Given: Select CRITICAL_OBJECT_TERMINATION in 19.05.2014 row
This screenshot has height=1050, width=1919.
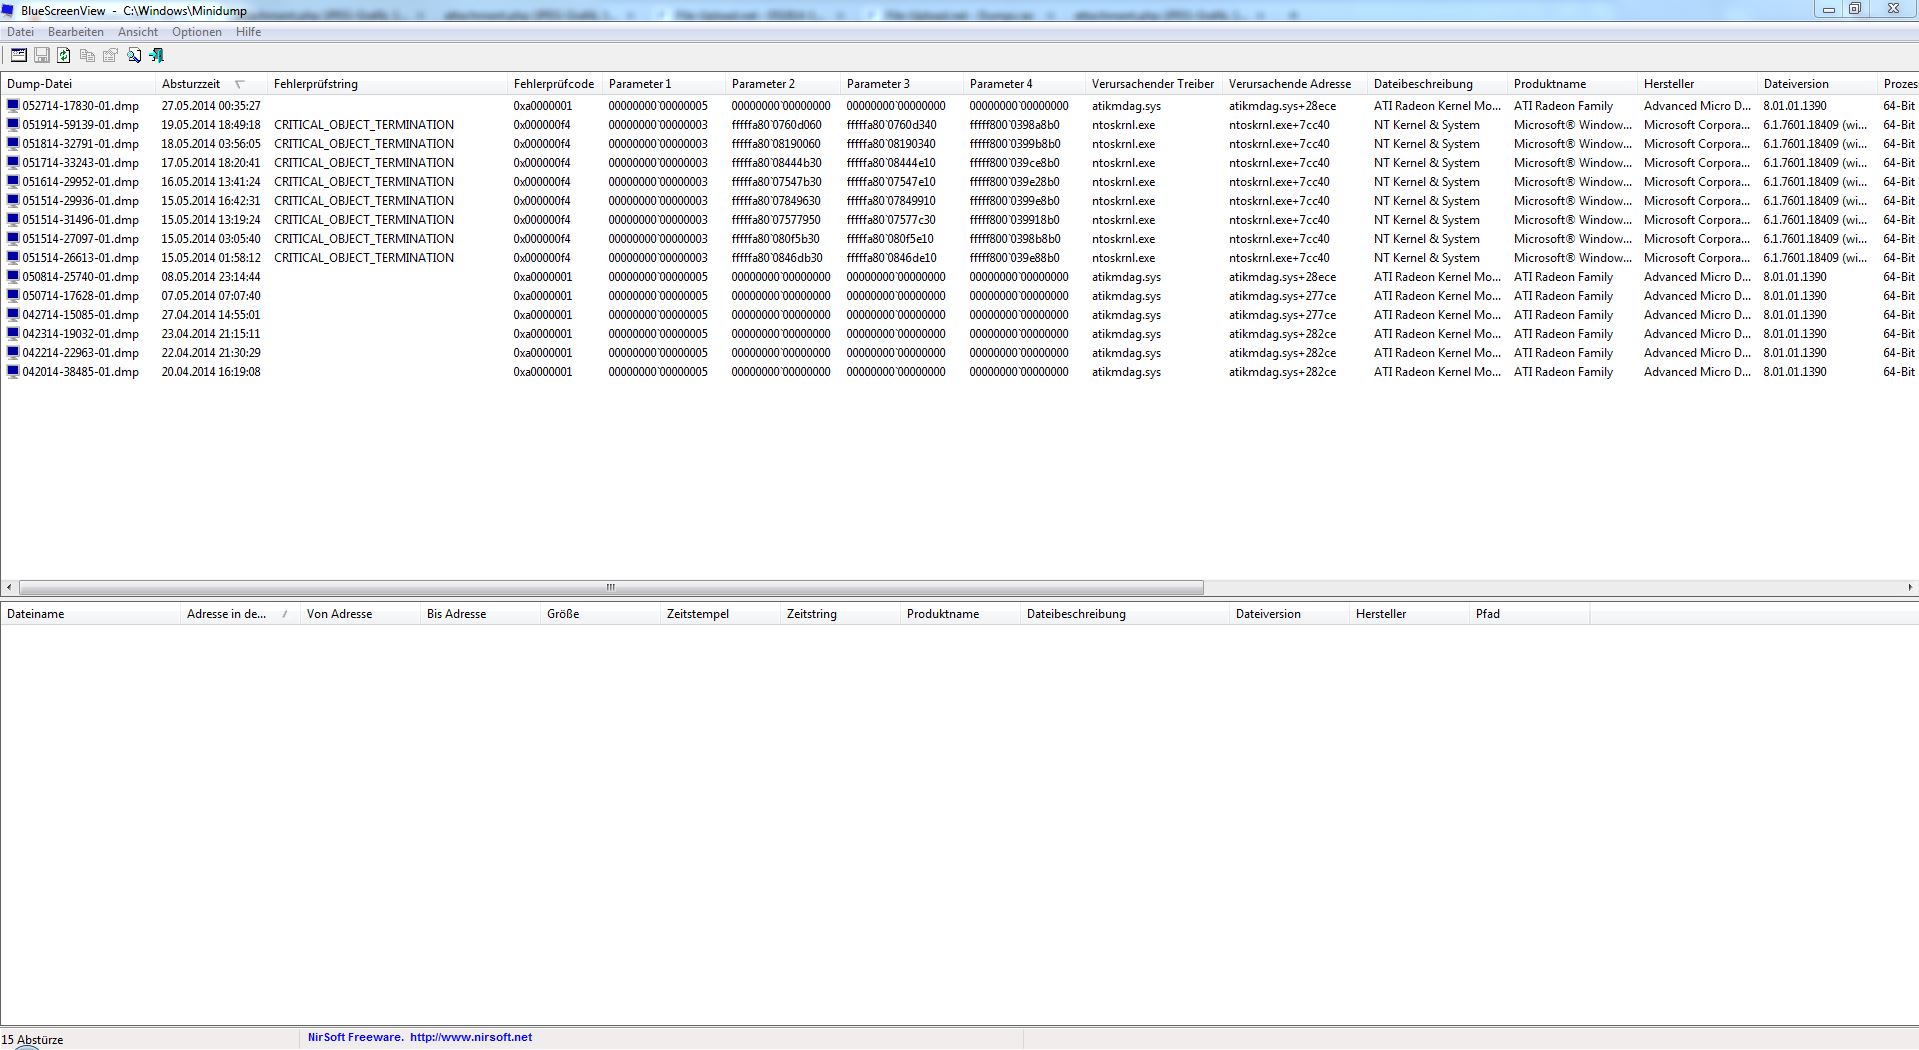Looking at the screenshot, I should [x=364, y=124].
